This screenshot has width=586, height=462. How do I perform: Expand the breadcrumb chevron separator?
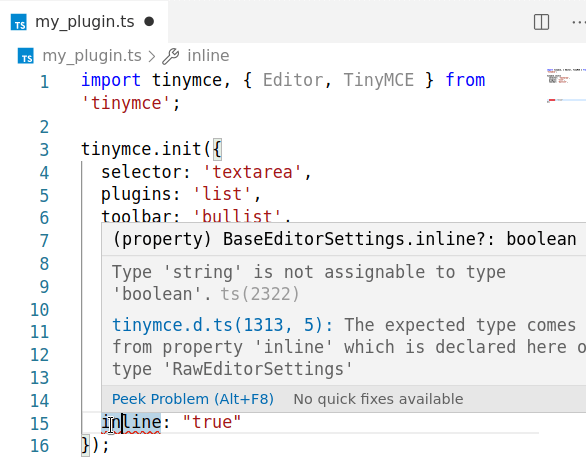click(x=151, y=56)
